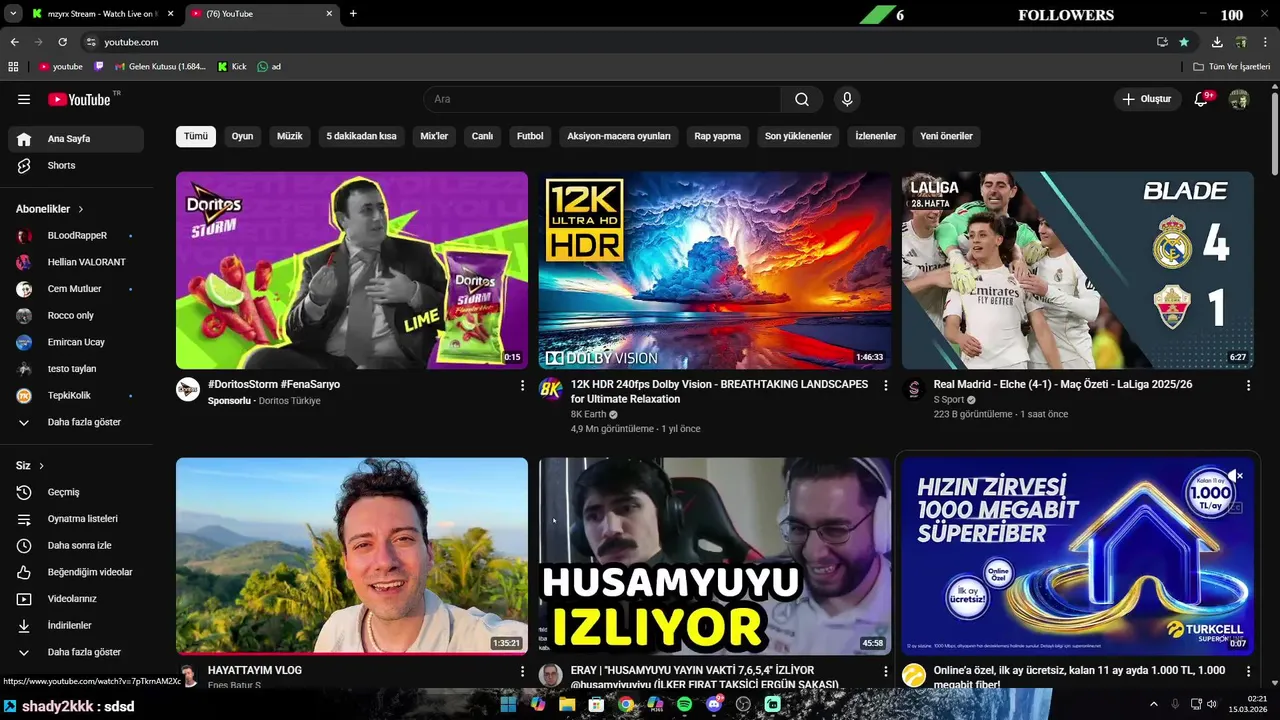Open Tüm Yer İşaretleri bookmarks folder

pos(1232,67)
